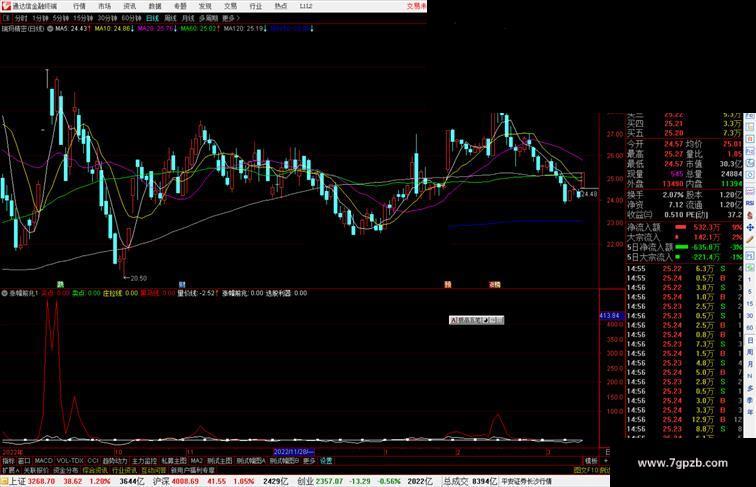Expand 更多 indicator list
The height and width of the screenshot is (487, 756).
tap(309, 461)
